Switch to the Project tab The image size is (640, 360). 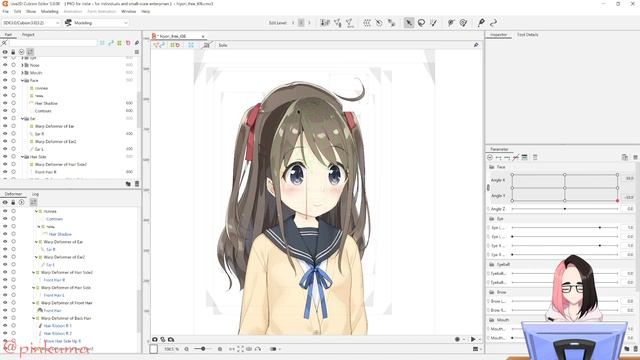click(x=28, y=35)
